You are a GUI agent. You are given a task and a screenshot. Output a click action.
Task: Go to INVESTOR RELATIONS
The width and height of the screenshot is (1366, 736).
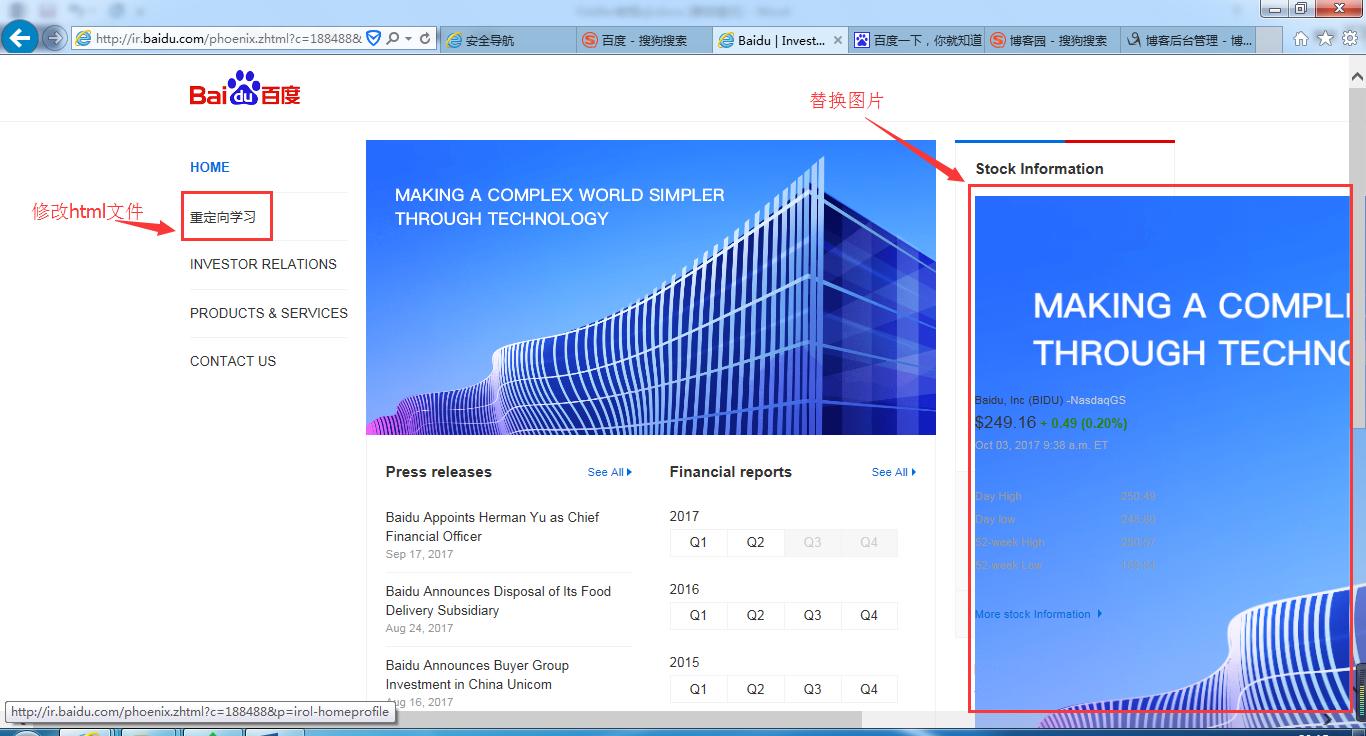coord(263,264)
